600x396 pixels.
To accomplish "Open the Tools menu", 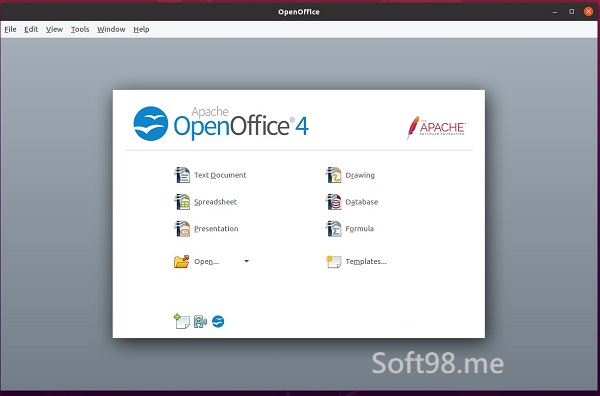I will click(80, 29).
